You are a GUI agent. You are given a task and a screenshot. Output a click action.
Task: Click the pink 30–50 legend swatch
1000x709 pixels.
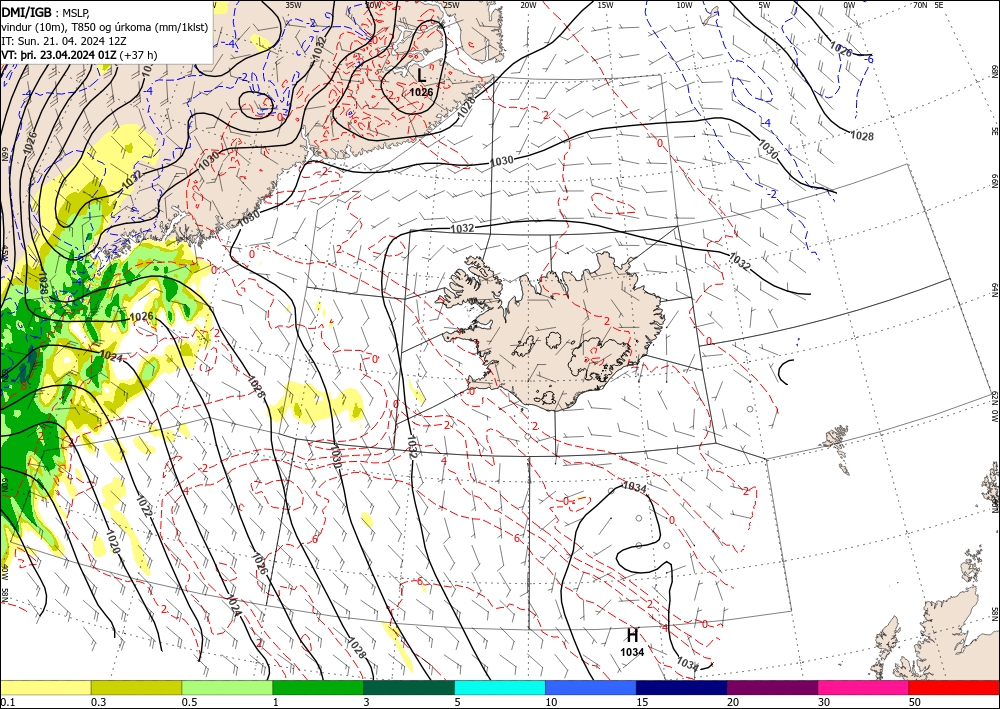864,687
